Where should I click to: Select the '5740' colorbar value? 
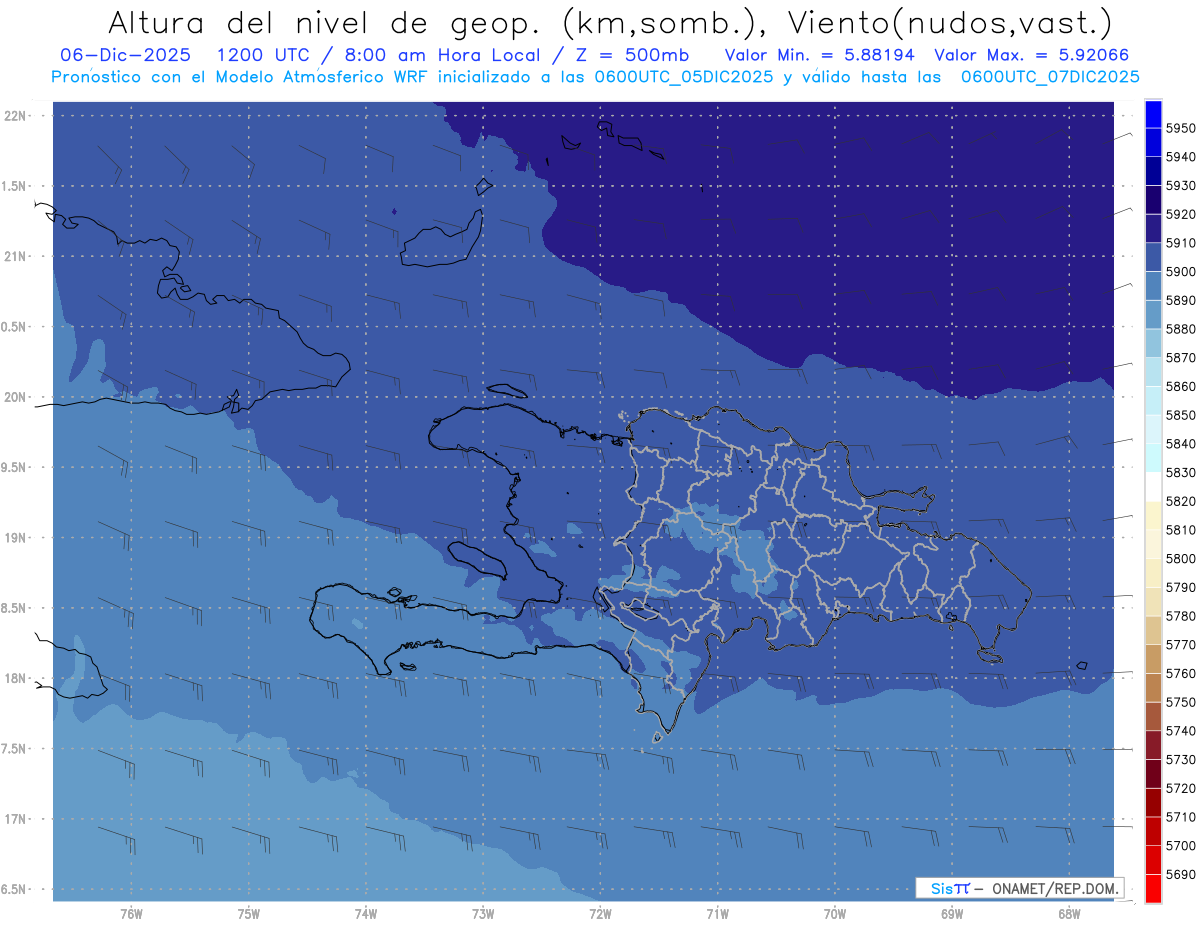click(x=1180, y=731)
